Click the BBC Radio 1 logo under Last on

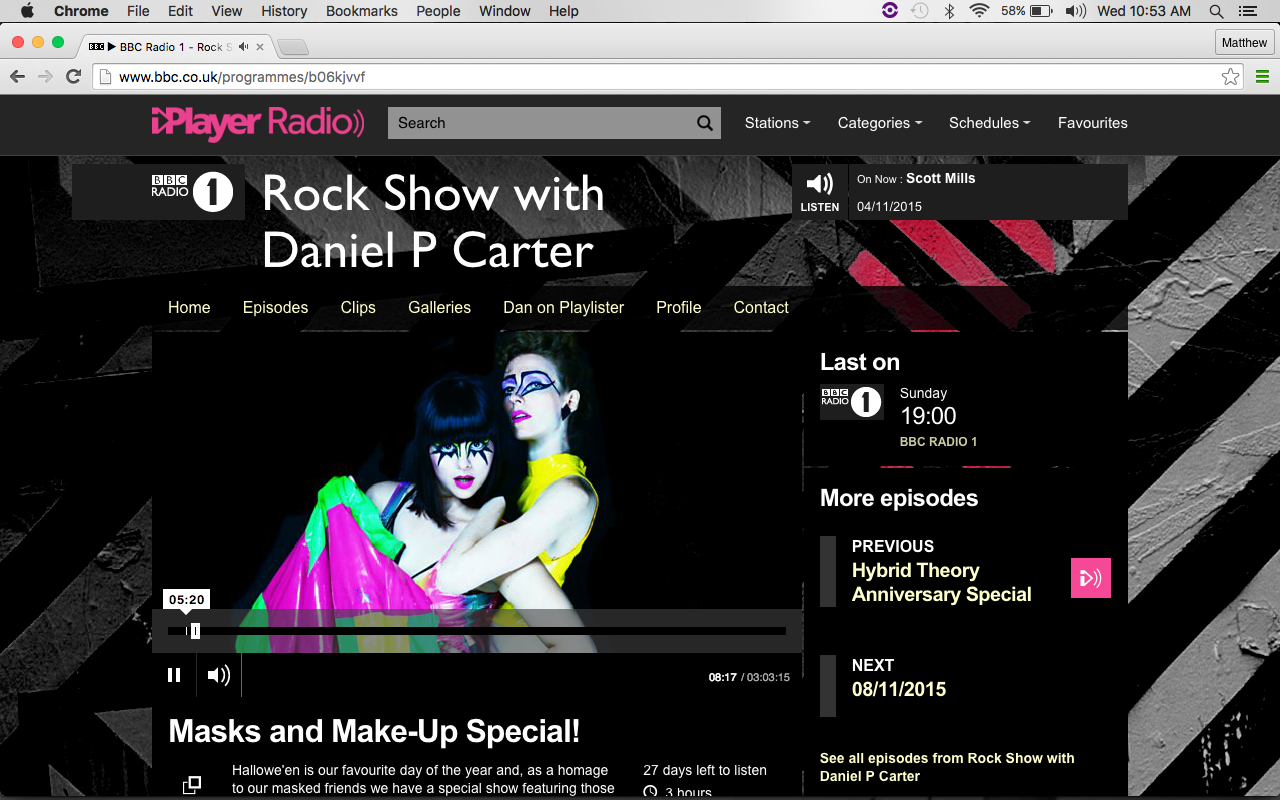(851, 402)
